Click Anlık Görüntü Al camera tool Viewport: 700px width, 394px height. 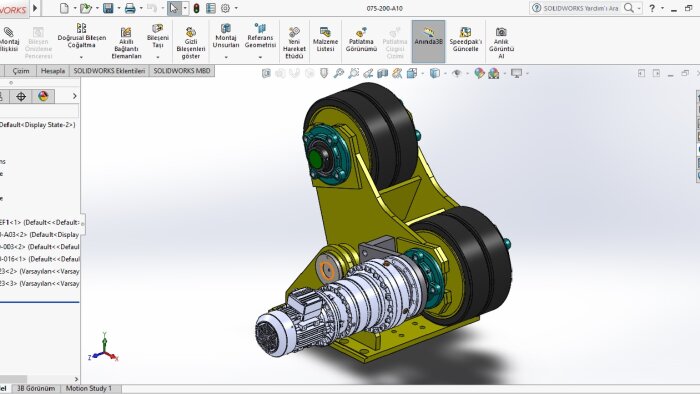(501, 43)
